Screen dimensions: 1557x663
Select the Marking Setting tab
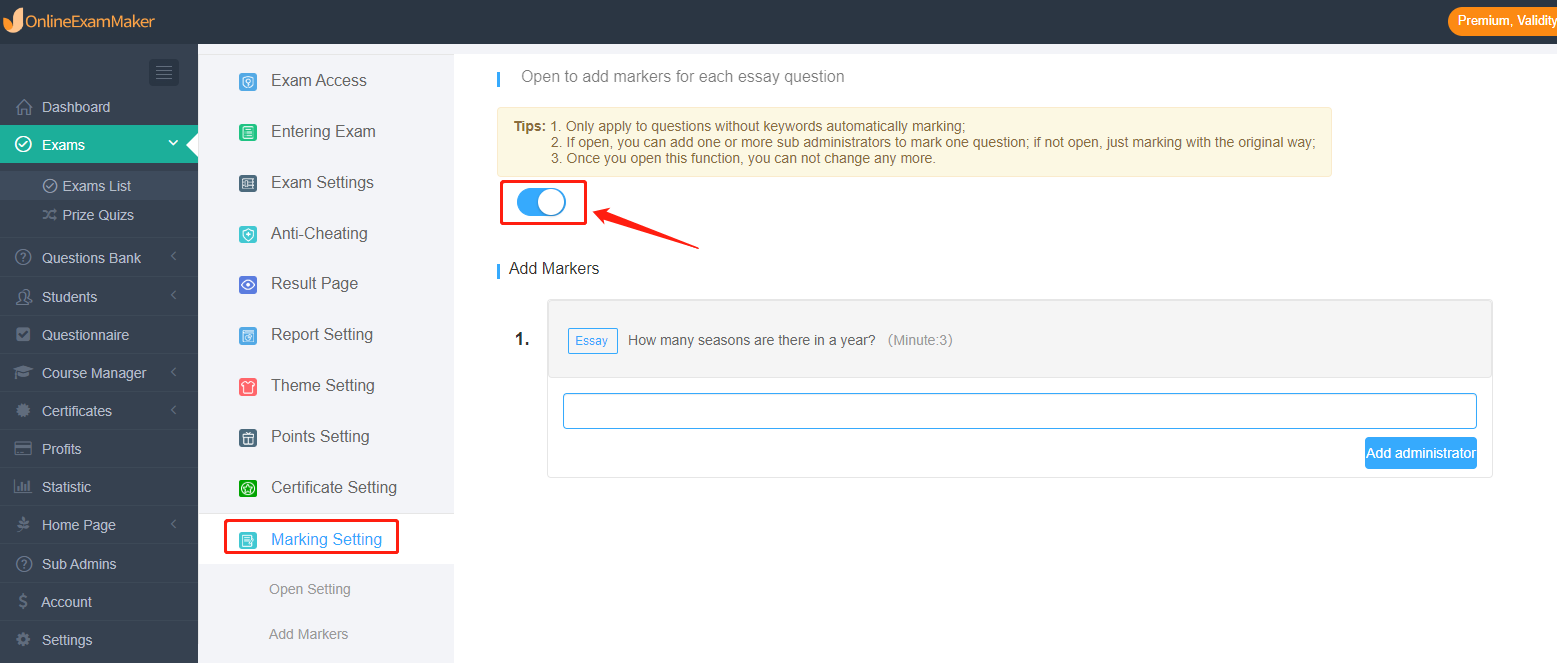pyautogui.click(x=326, y=539)
